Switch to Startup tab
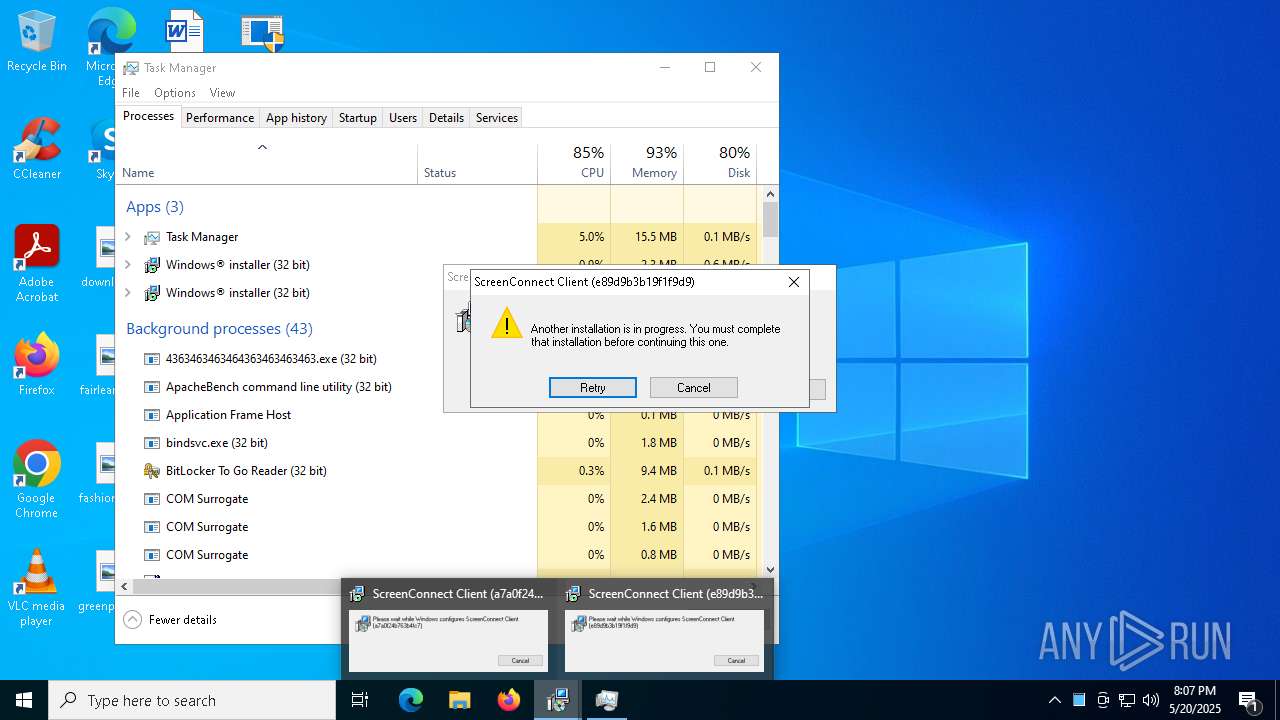Viewport: 1280px width, 720px height. tap(358, 118)
